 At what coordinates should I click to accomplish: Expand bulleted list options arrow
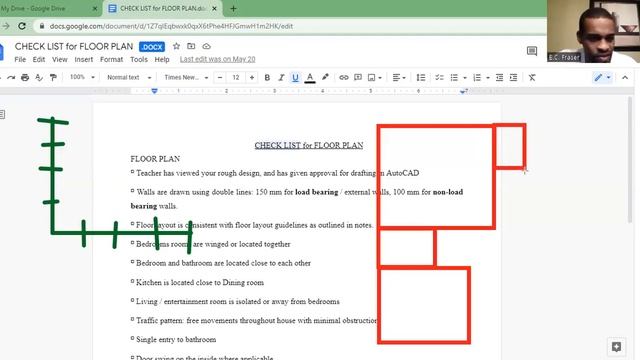tap(465, 78)
